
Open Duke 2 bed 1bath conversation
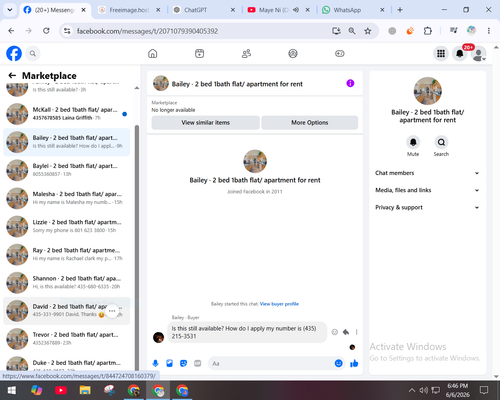(x=67, y=363)
